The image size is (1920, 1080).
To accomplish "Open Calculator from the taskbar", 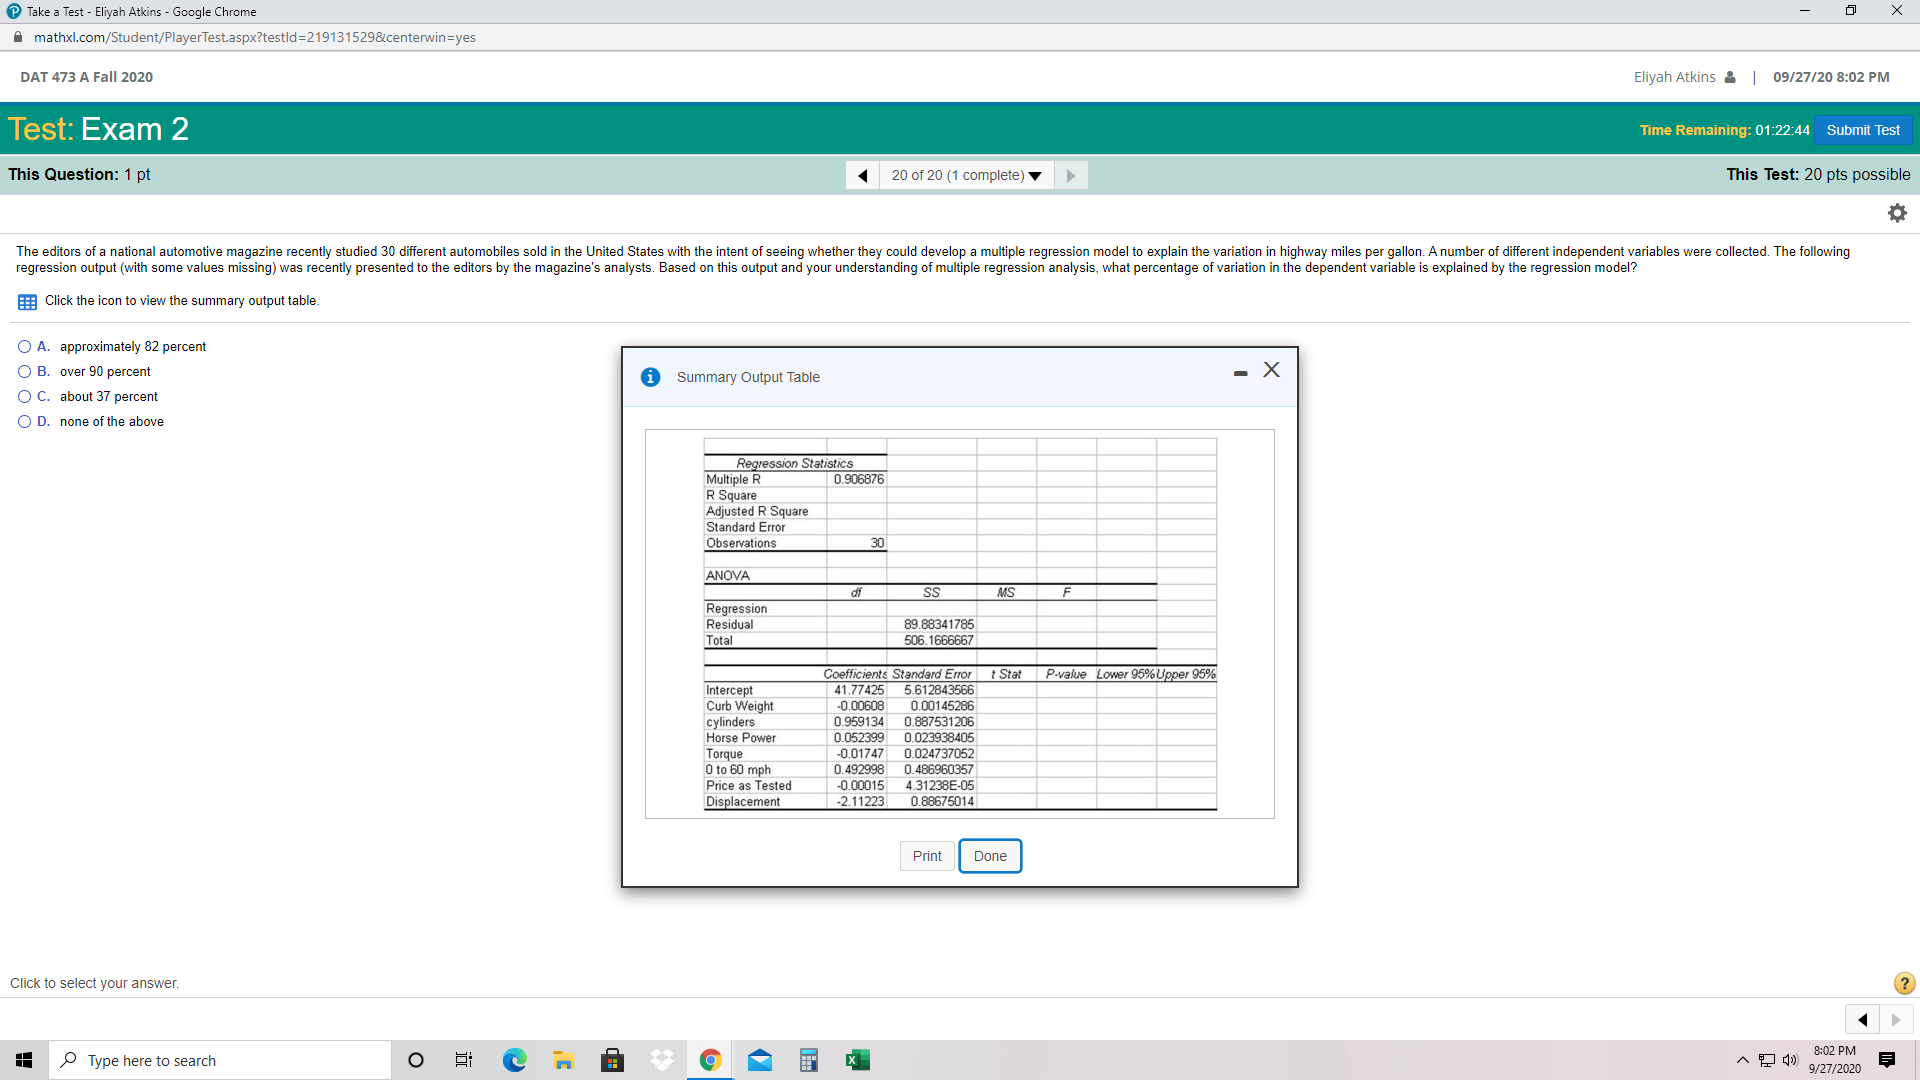I will pyautogui.click(x=808, y=1060).
